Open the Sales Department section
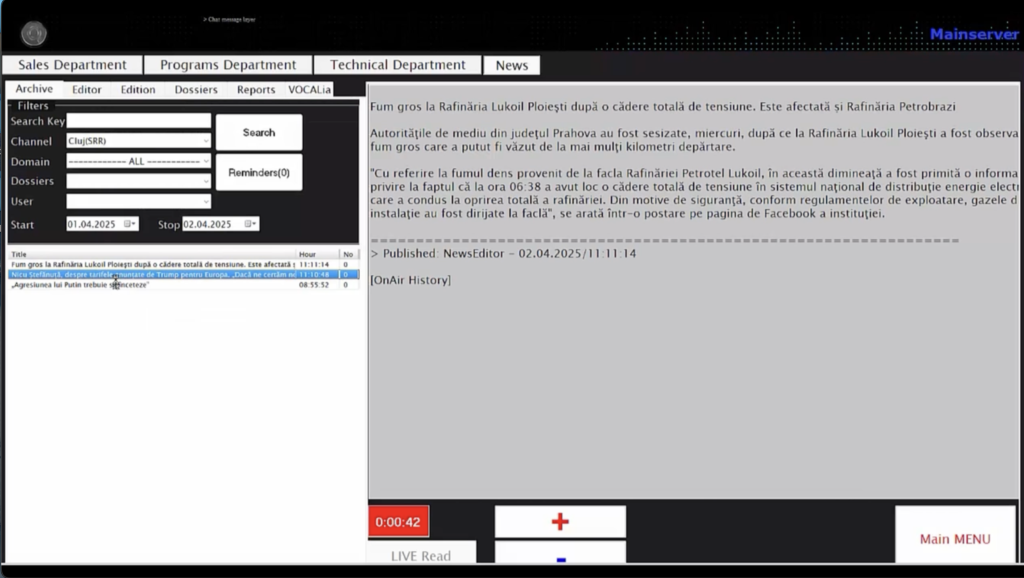 click(72, 65)
